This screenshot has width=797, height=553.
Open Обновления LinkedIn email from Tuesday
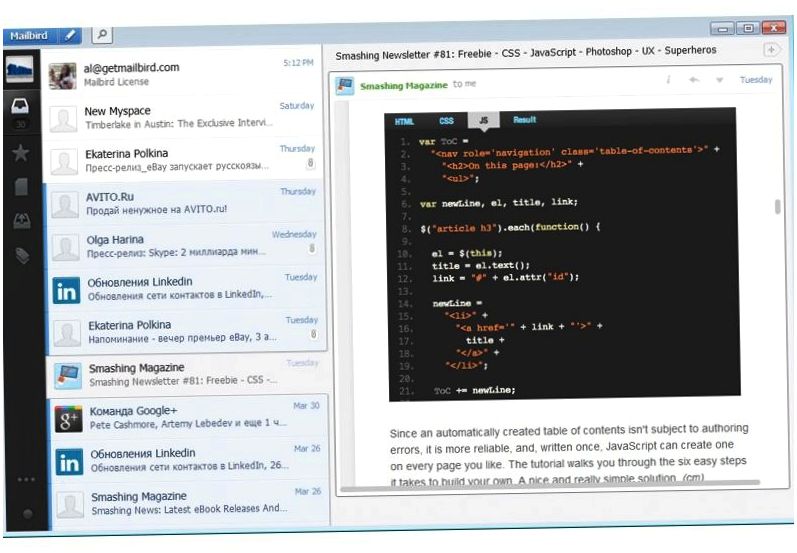[x=187, y=288]
